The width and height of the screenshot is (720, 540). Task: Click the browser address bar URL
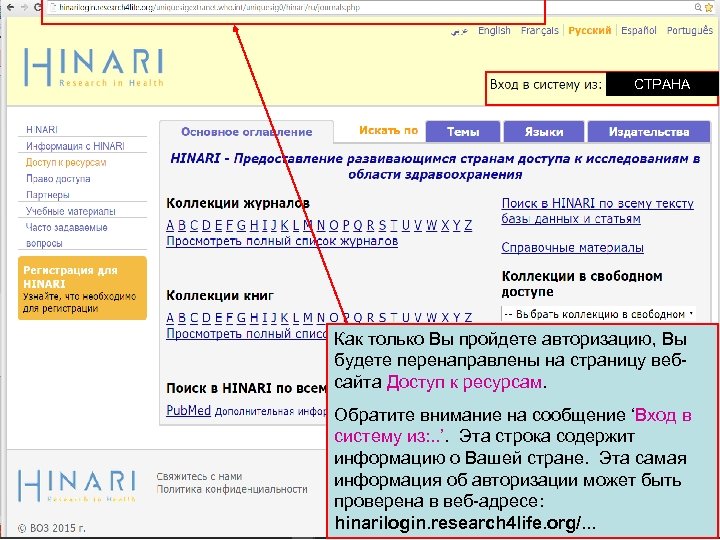tap(209, 7)
